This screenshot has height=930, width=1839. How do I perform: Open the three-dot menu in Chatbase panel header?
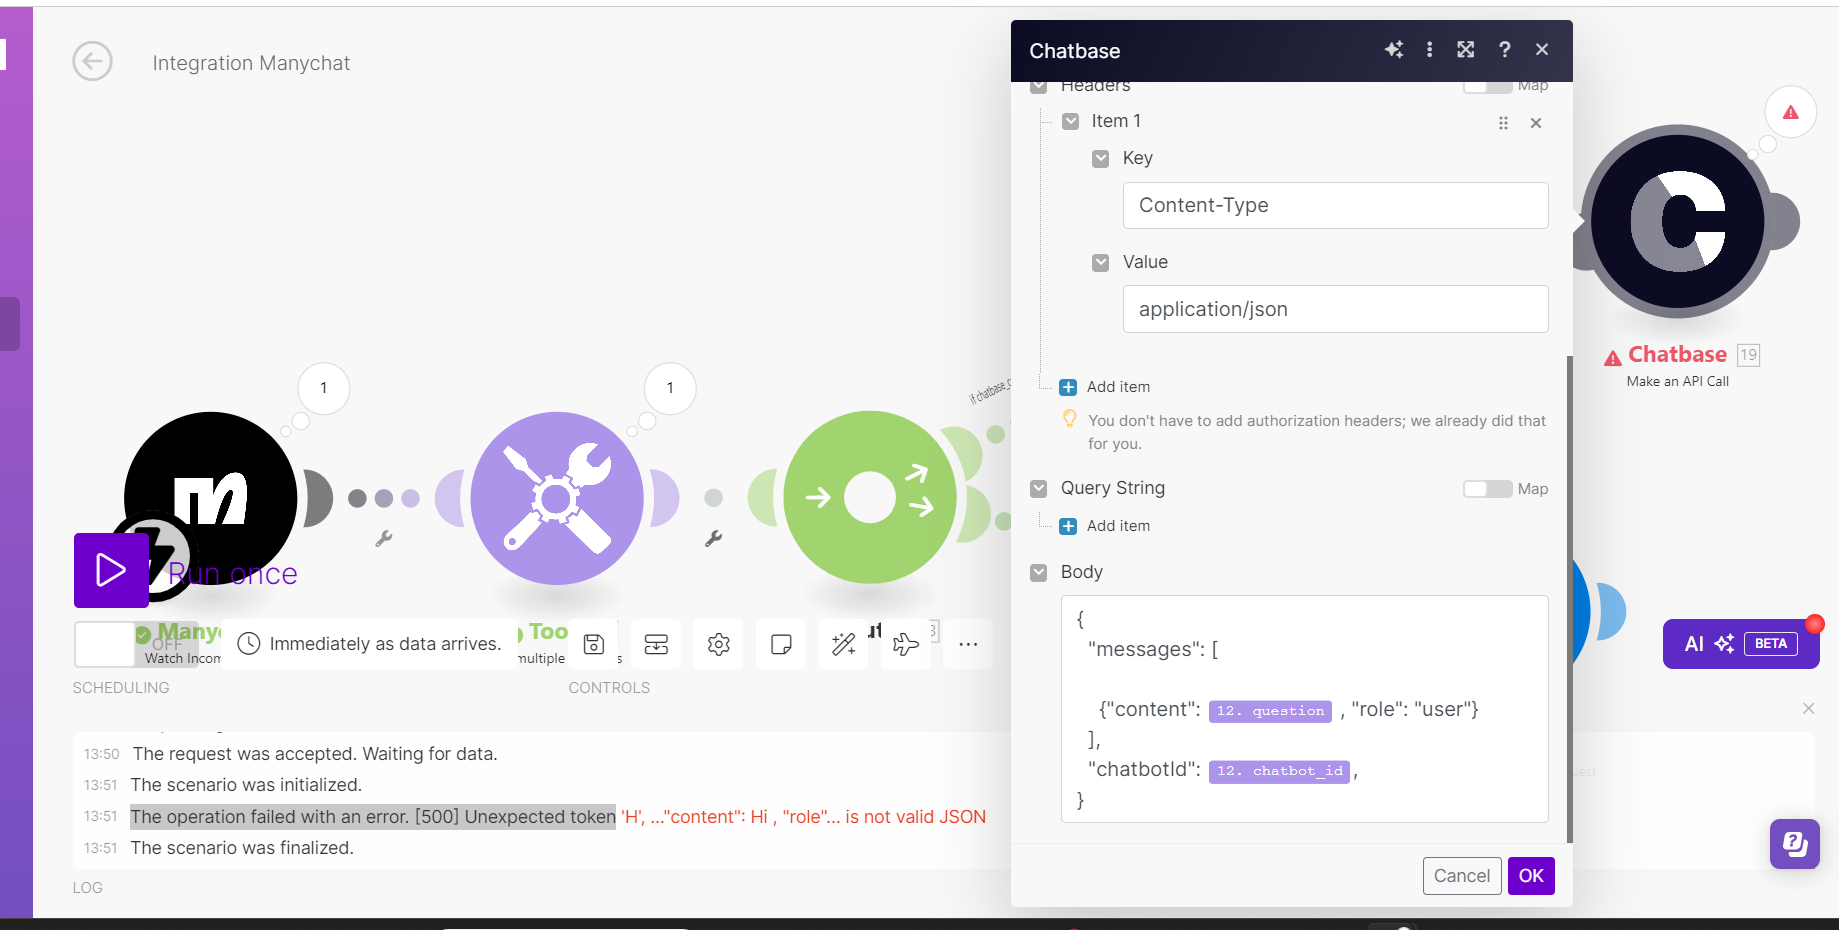tap(1429, 50)
